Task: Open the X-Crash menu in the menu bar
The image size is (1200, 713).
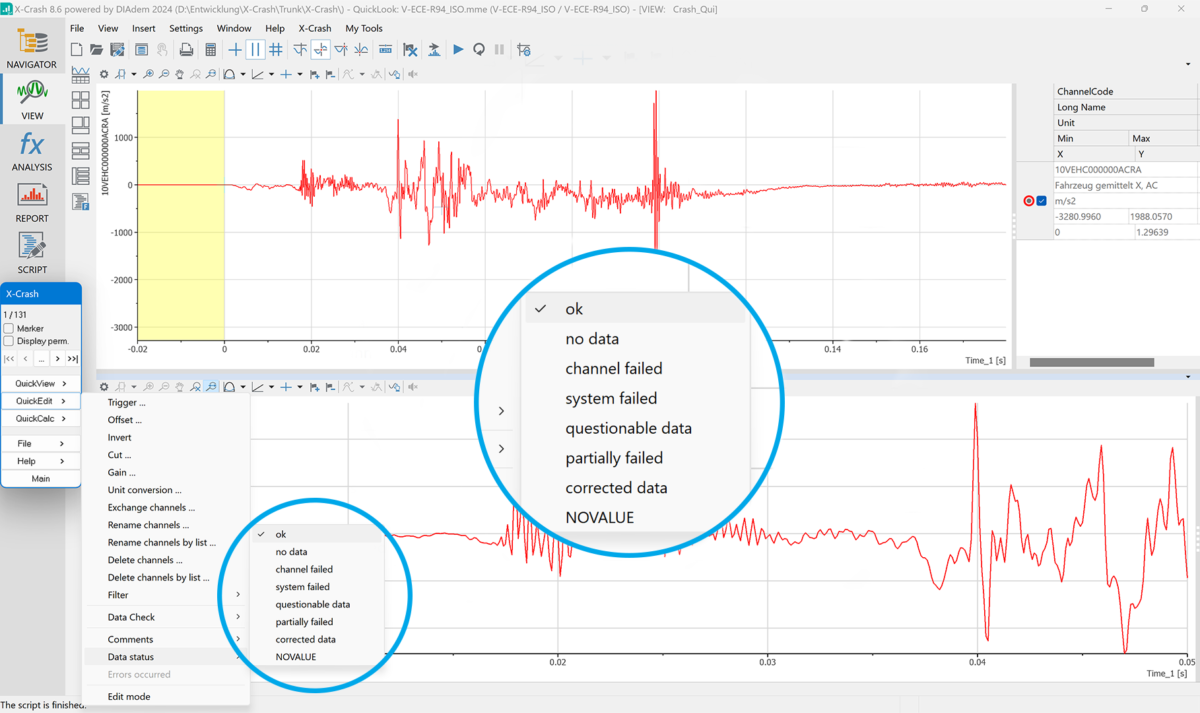Action: [315, 29]
